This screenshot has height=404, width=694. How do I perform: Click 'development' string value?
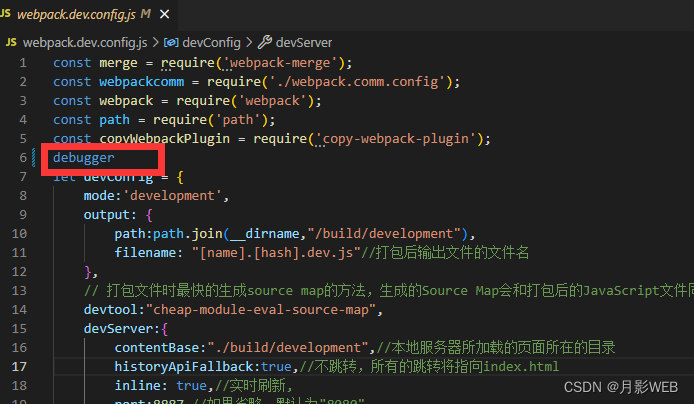point(172,196)
